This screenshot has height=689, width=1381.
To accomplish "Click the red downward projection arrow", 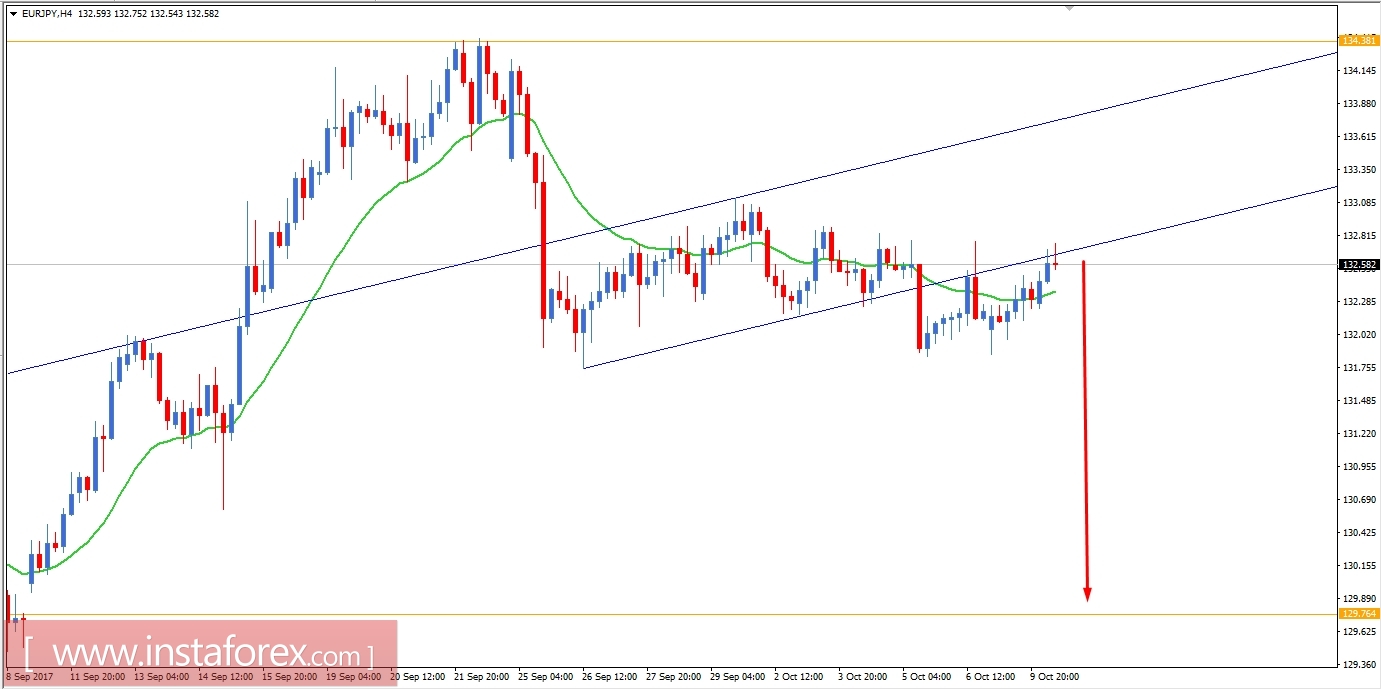I will click(1086, 430).
